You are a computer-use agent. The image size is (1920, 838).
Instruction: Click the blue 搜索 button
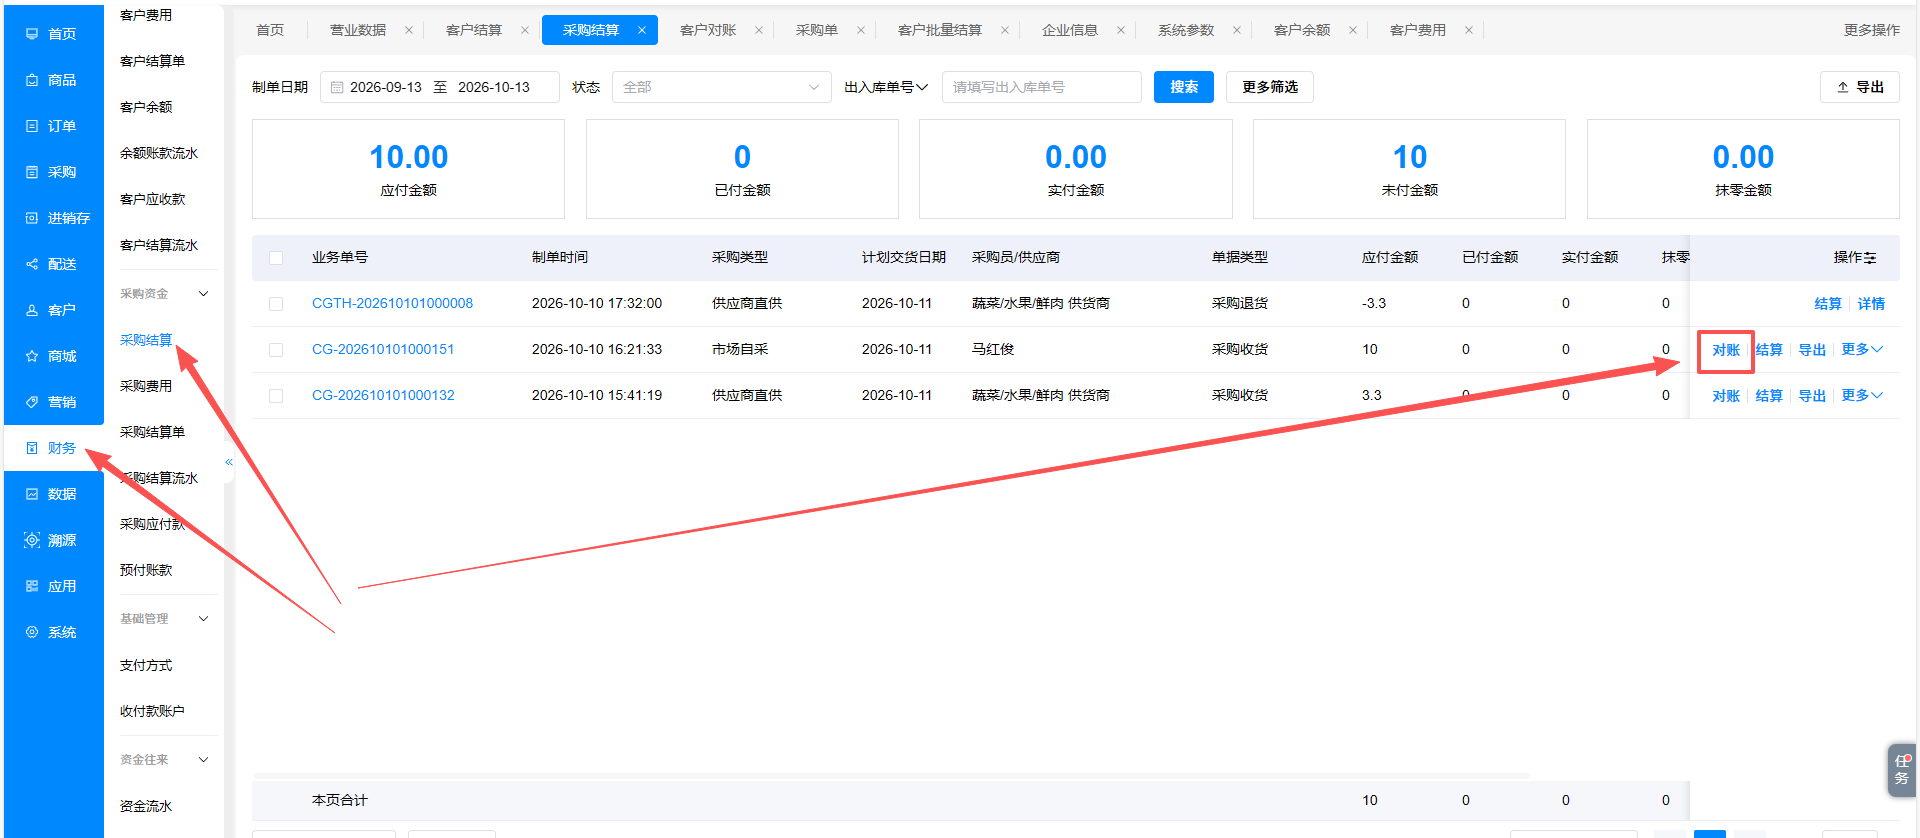[1184, 87]
